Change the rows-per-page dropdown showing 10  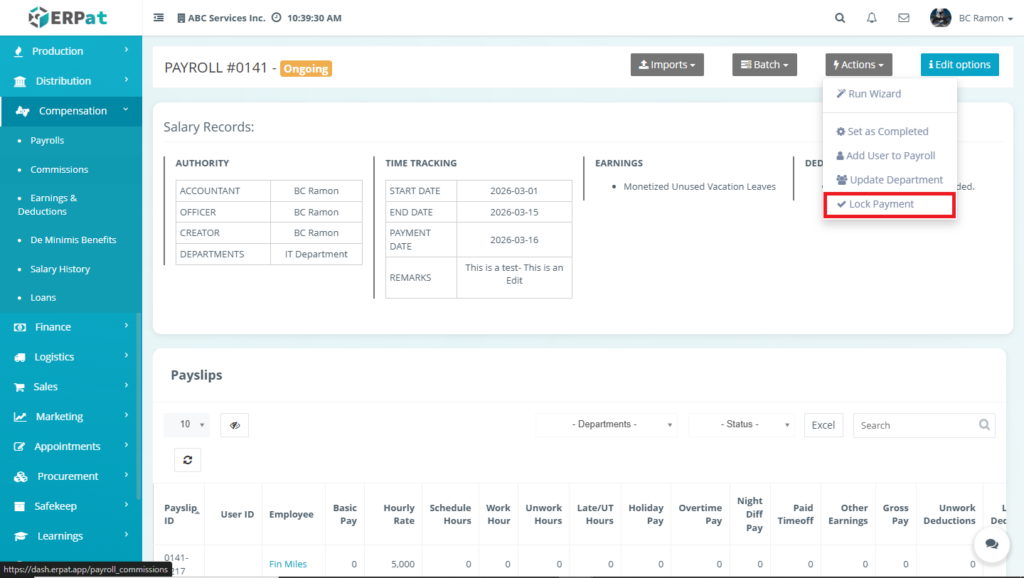pyautogui.click(x=187, y=425)
